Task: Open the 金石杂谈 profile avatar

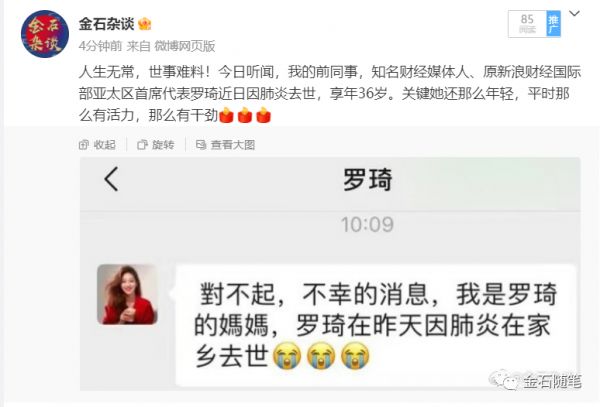Action: (x=45, y=34)
